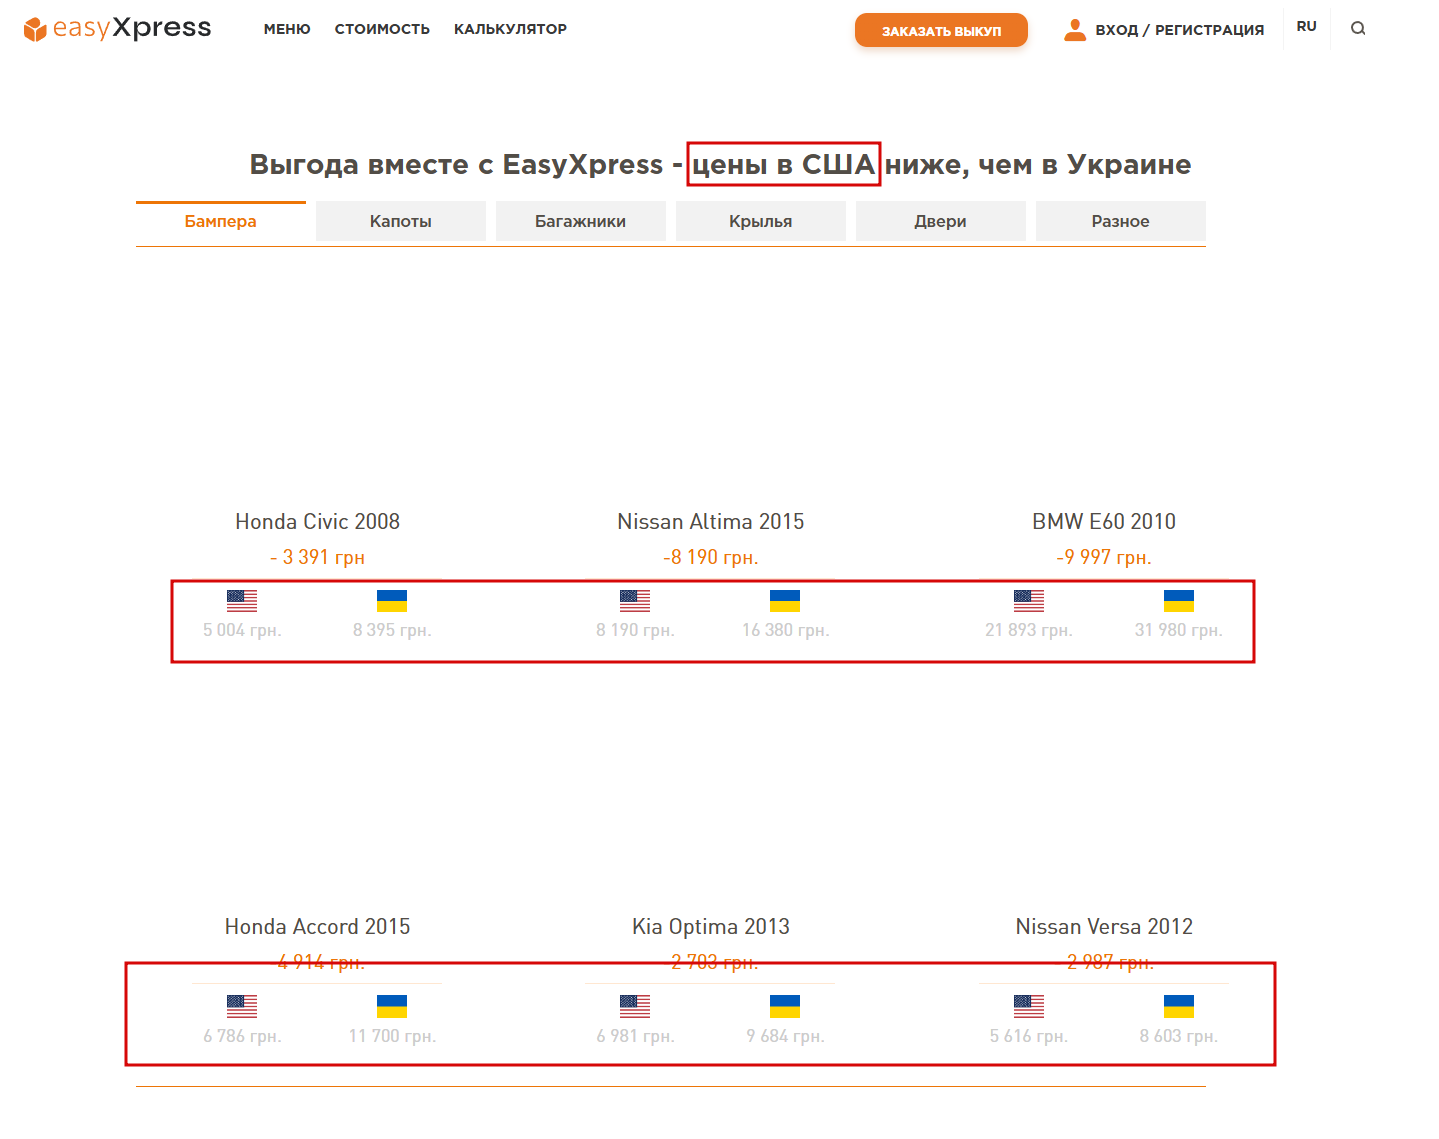Click the easyXpress logo

coord(117,29)
